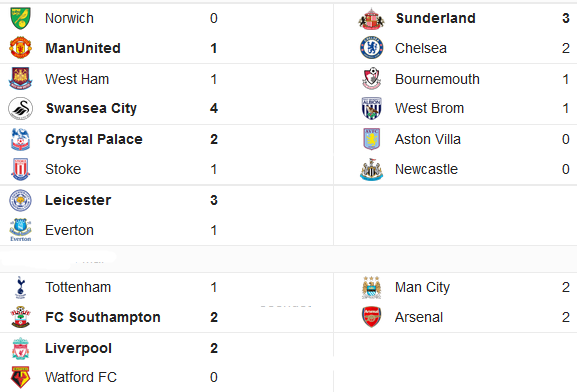Click the Liverpool club crest

[x=21, y=348]
